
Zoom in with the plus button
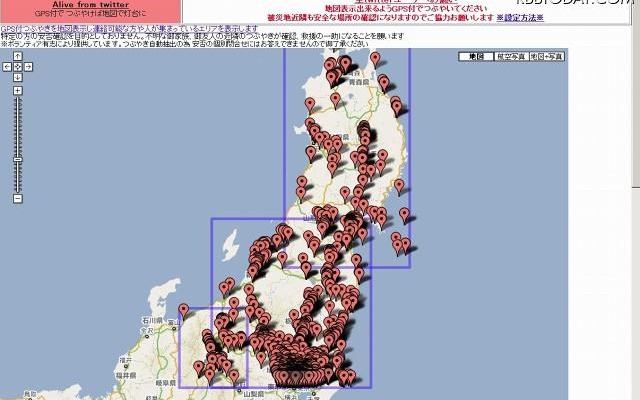coord(18,91)
